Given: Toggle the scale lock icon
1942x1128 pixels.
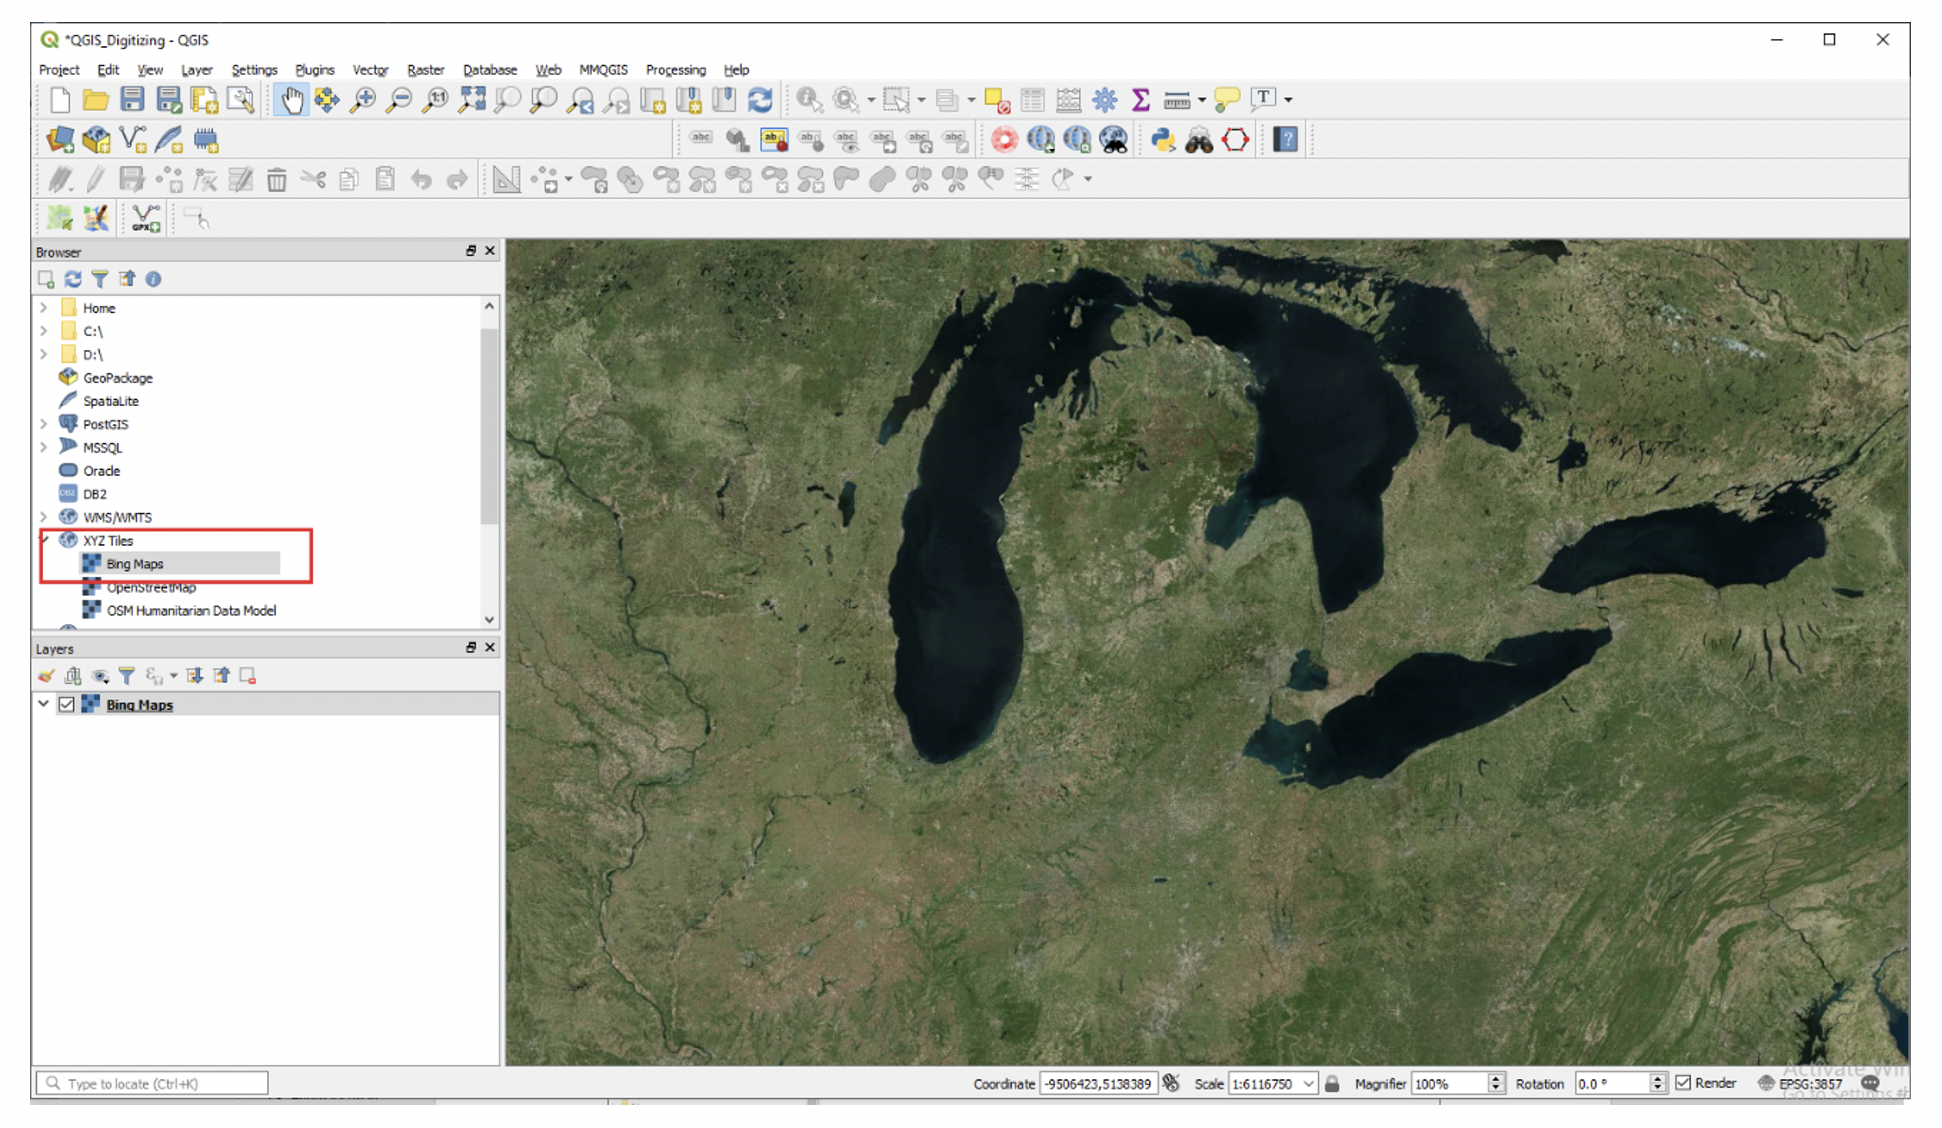Looking at the screenshot, I should tap(1332, 1083).
